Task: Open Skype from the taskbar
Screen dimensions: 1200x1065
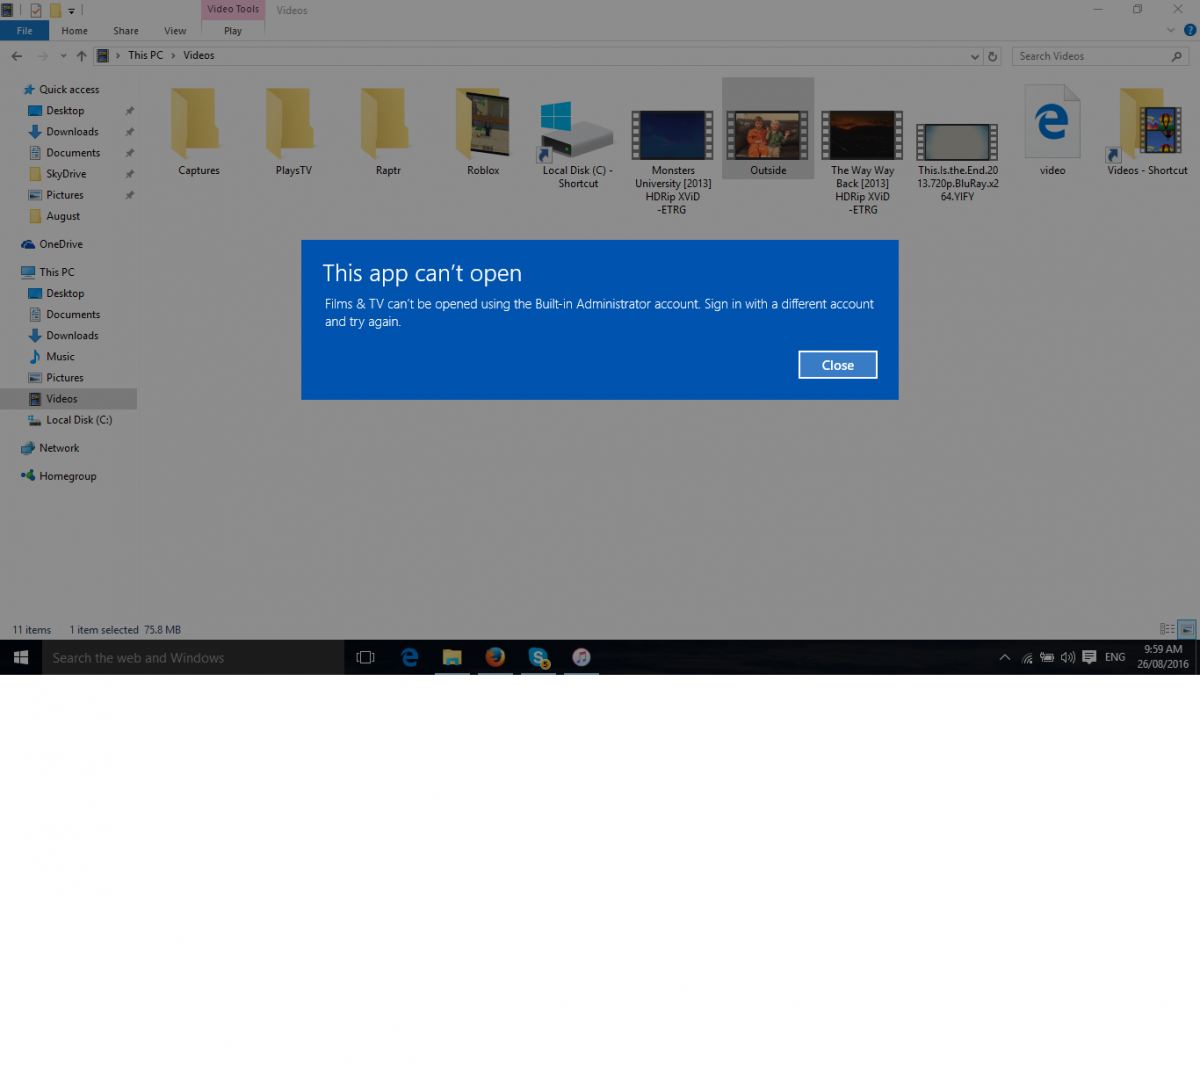Action: coord(538,657)
